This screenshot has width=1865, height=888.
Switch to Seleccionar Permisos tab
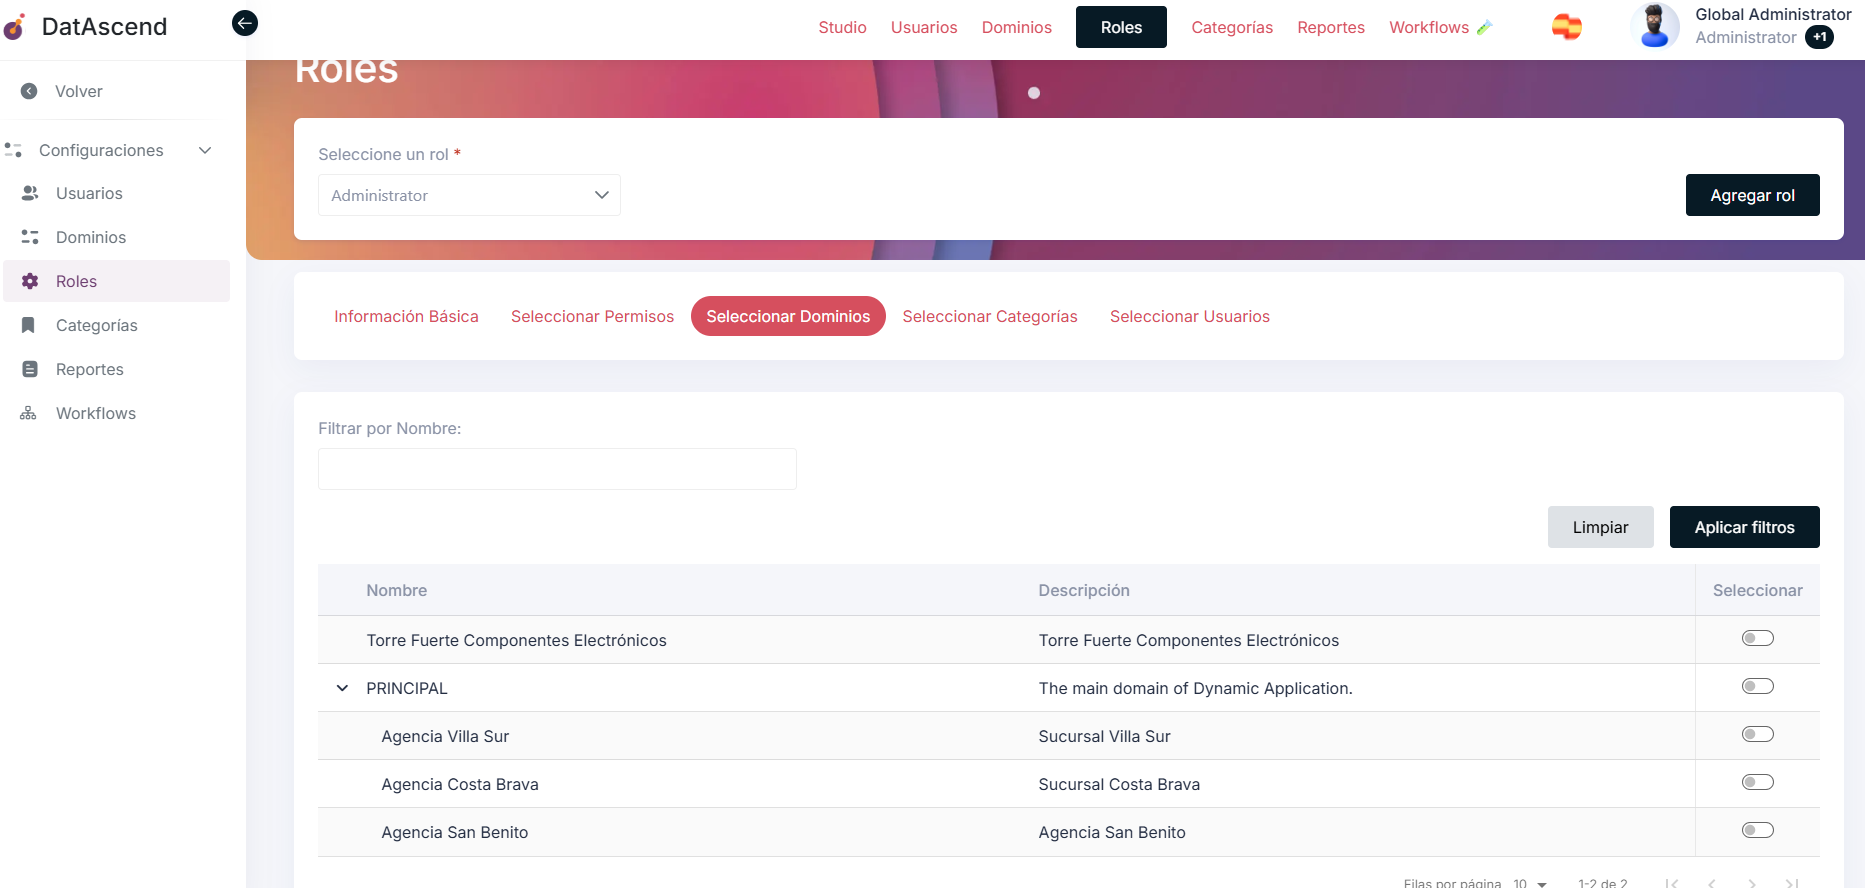coord(592,316)
